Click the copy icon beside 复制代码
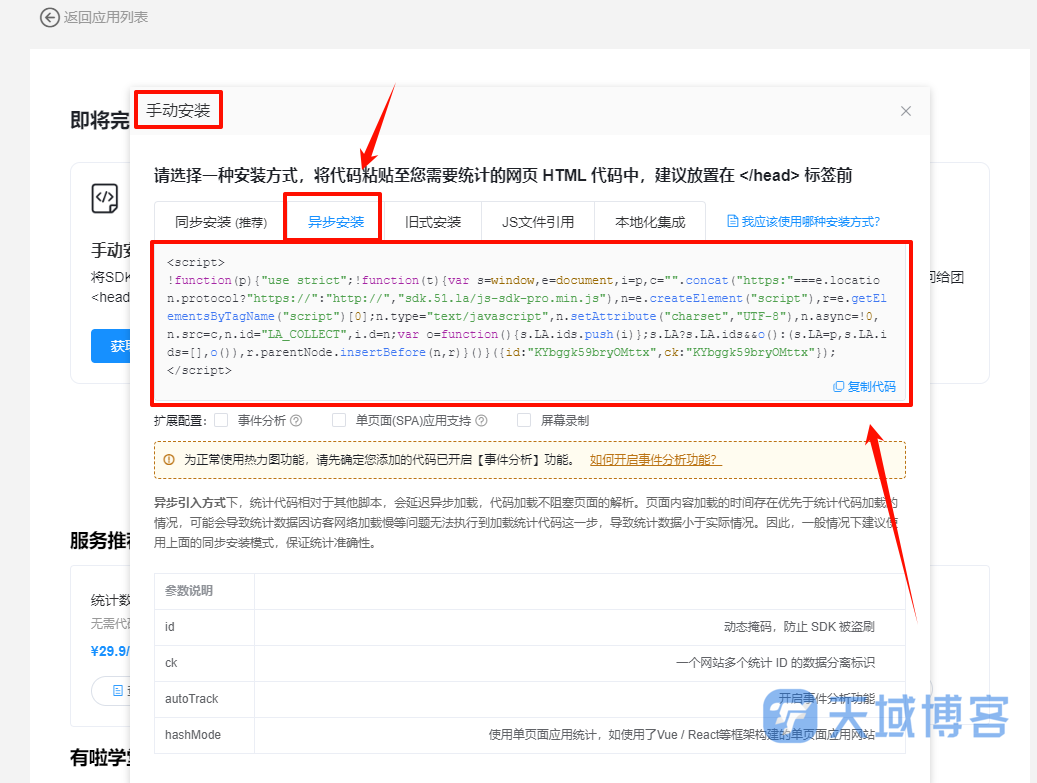The width and height of the screenshot is (1037, 783). pyautogui.click(x=838, y=386)
